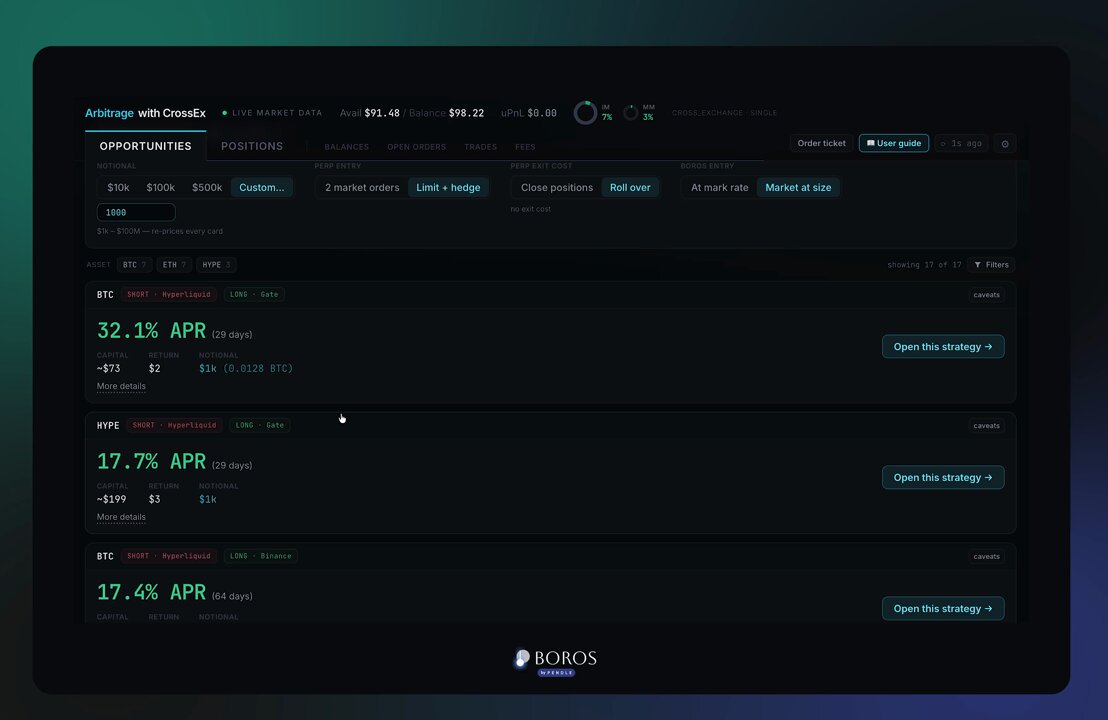This screenshot has height=720, width=1108.
Task: Click capital ~$199 on HYPE card
Action: pyautogui.click(x=112, y=499)
